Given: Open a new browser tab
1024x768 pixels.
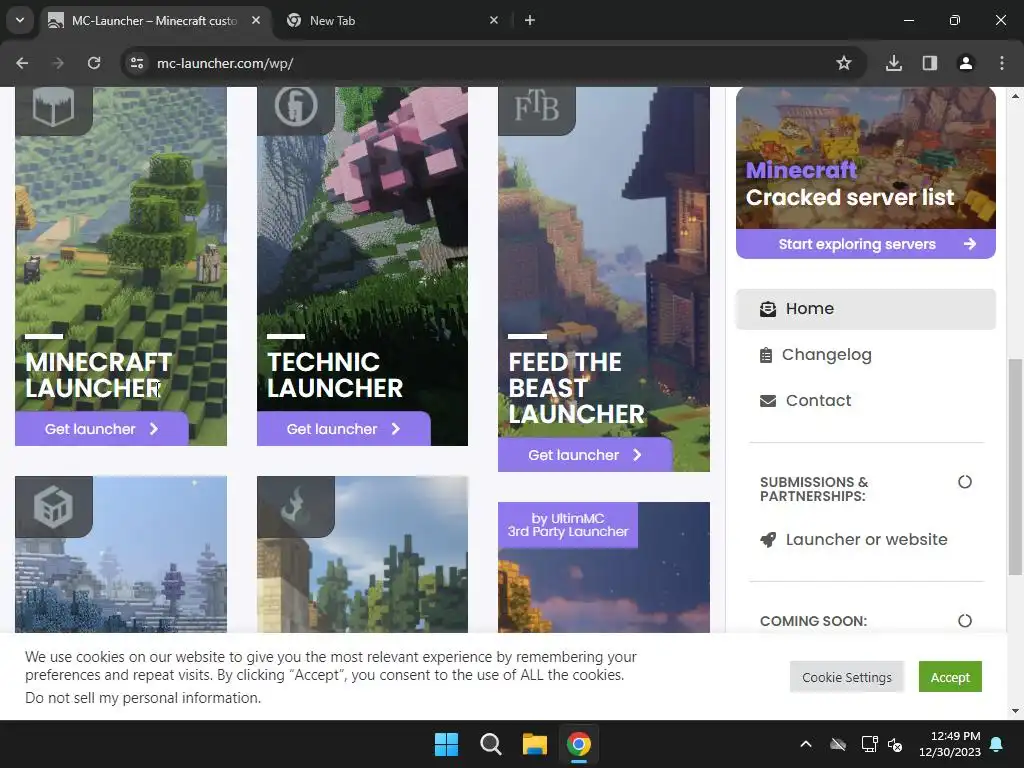Looking at the screenshot, I should point(530,20).
